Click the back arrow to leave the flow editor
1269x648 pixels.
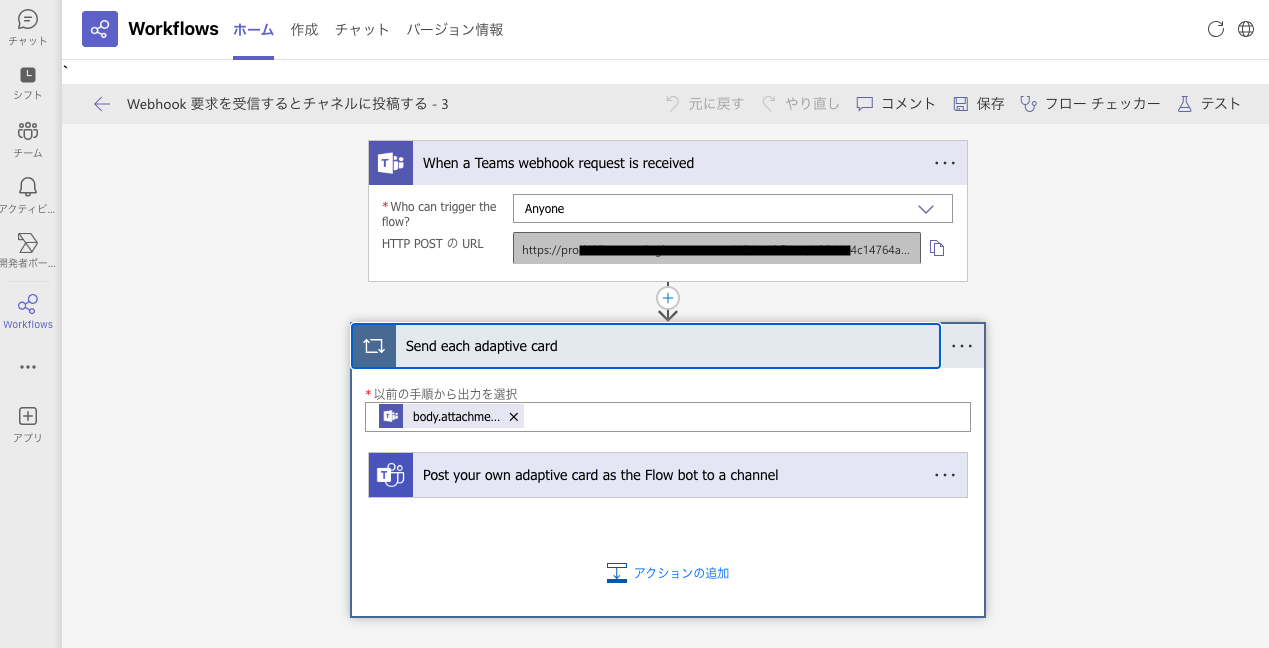(101, 103)
